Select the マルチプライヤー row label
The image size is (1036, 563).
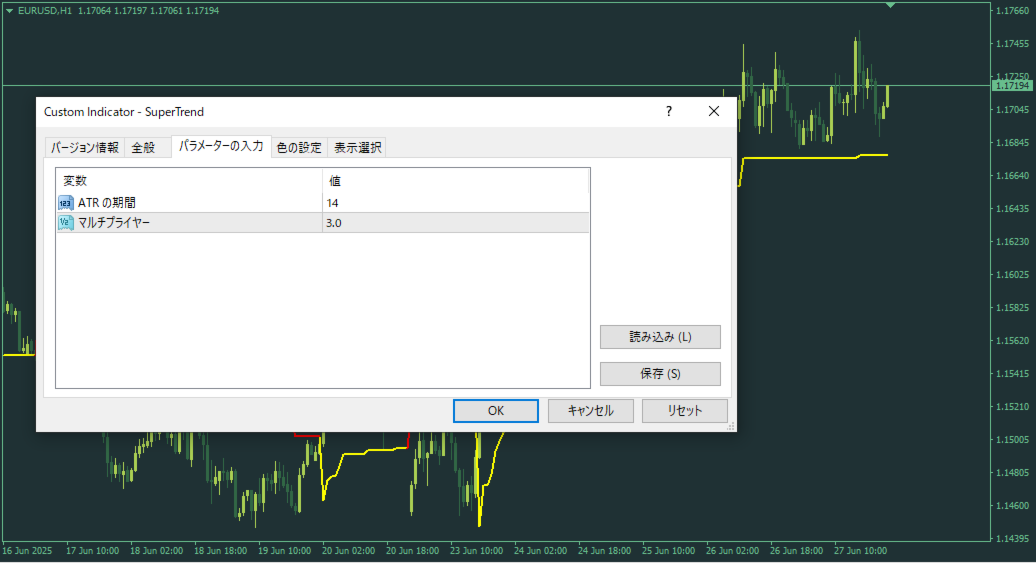[x=114, y=223]
